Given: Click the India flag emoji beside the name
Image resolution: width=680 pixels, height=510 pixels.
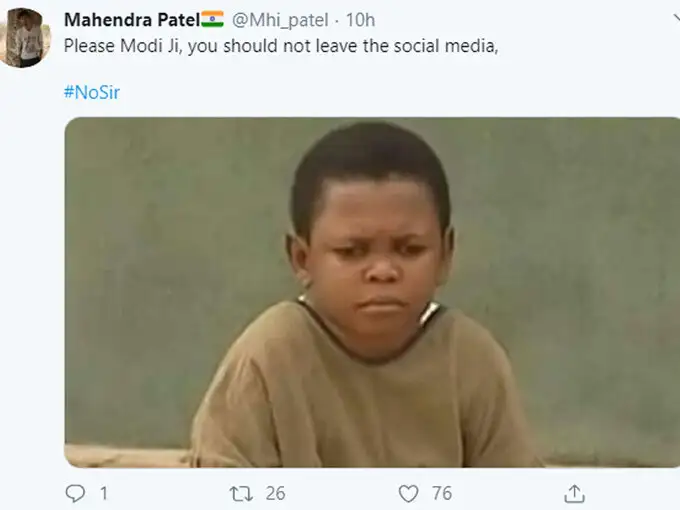Looking at the screenshot, I should [212, 20].
